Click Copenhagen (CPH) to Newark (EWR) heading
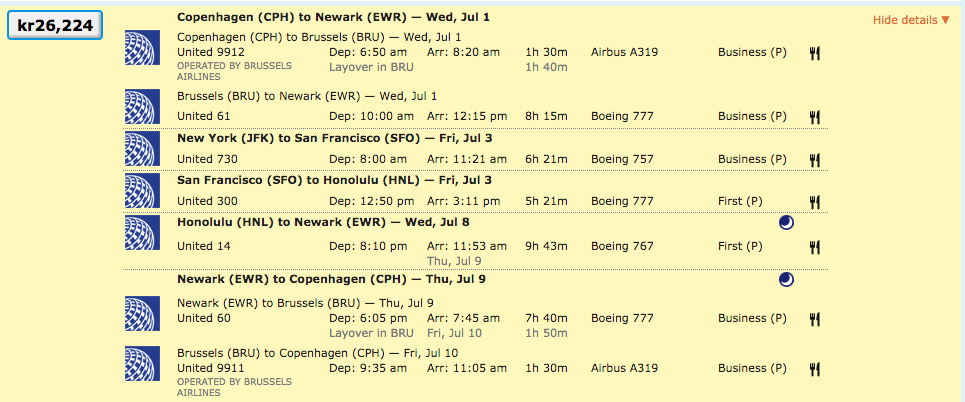This screenshot has height=402, width=965. [333, 17]
